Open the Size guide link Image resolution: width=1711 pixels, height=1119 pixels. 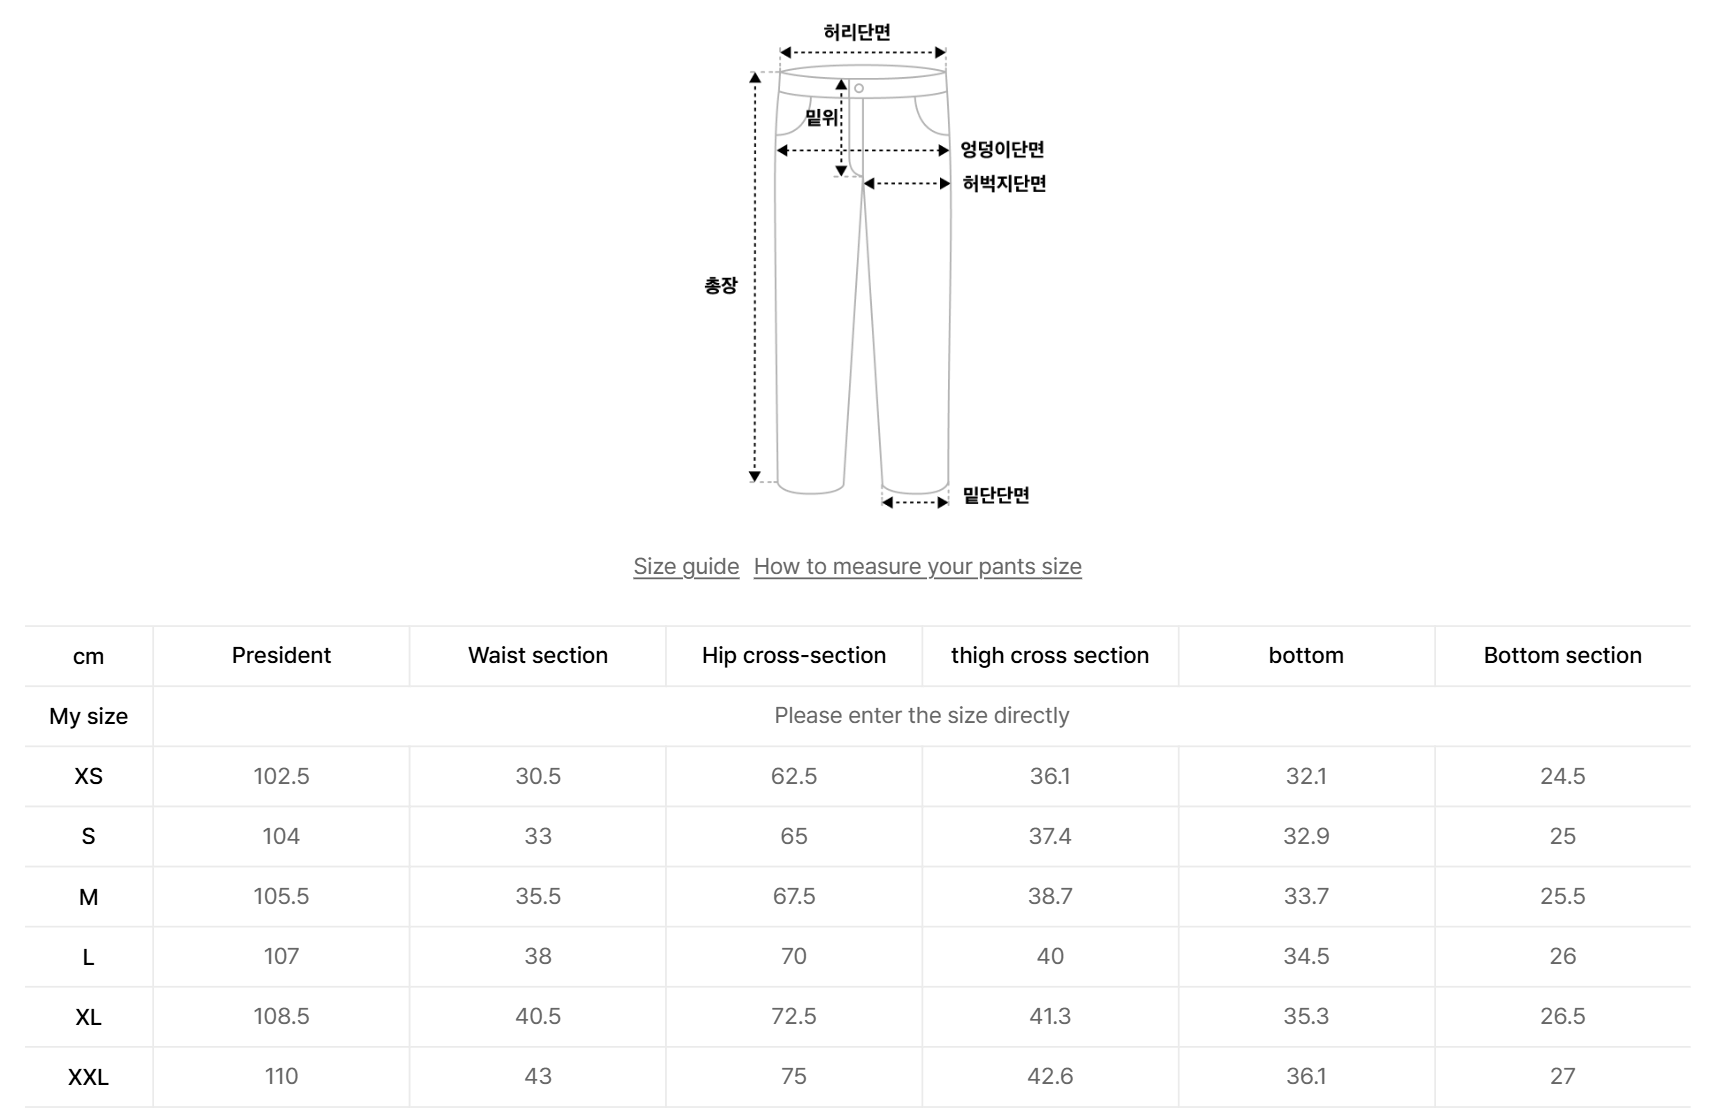click(x=686, y=566)
